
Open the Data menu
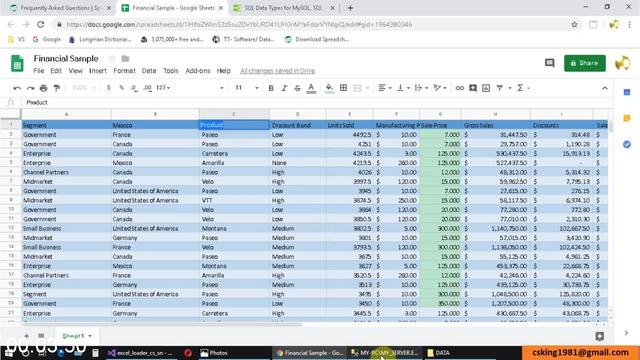(149, 71)
